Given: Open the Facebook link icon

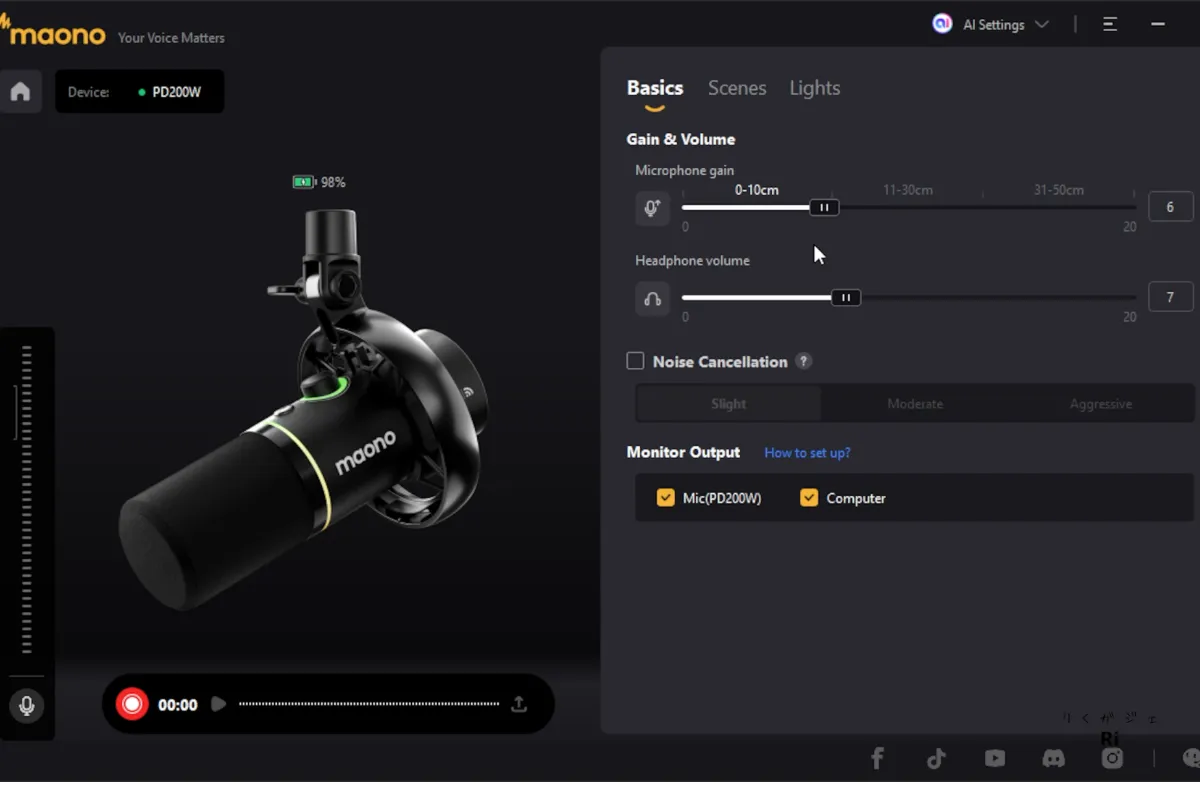Looking at the screenshot, I should pos(877,759).
